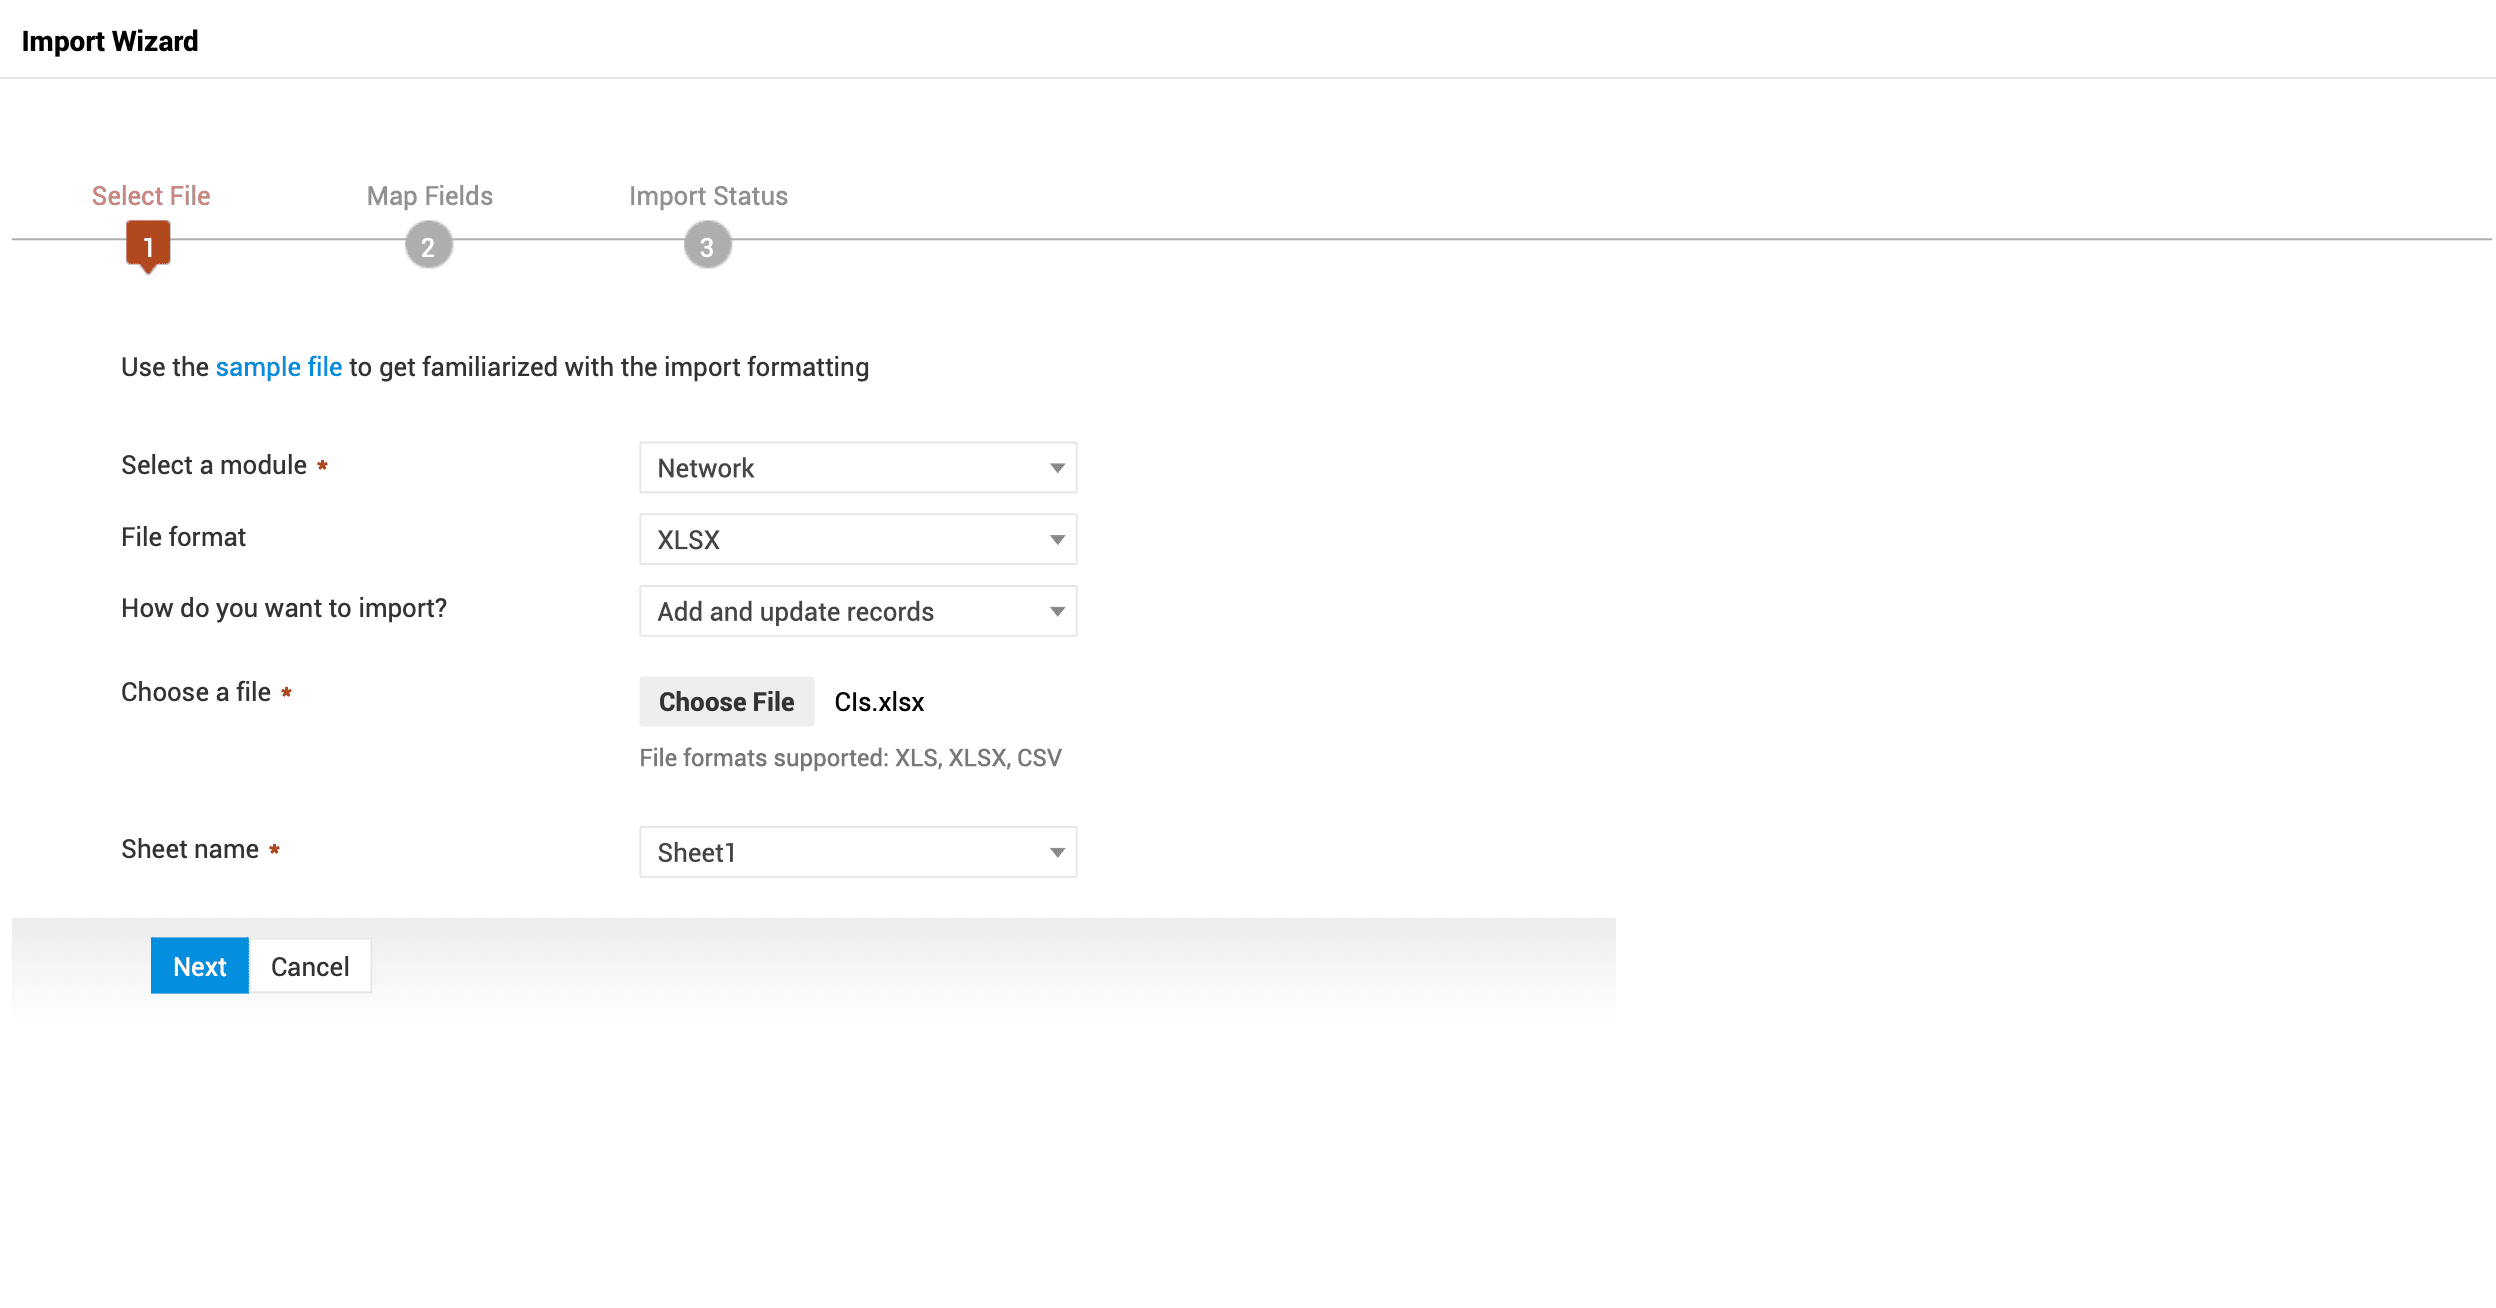
Task: Click the Import Wizard title
Action: (110, 41)
